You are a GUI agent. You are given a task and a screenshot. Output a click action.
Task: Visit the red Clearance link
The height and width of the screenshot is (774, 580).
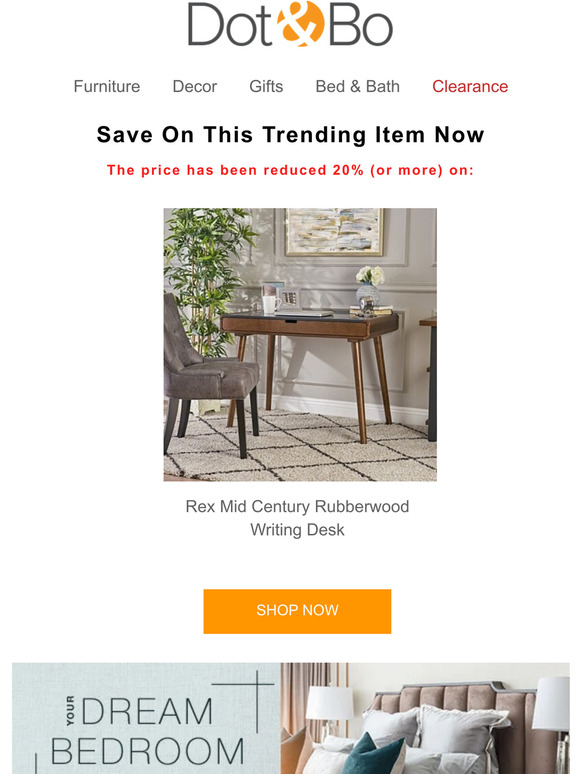[x=470, y=86]
